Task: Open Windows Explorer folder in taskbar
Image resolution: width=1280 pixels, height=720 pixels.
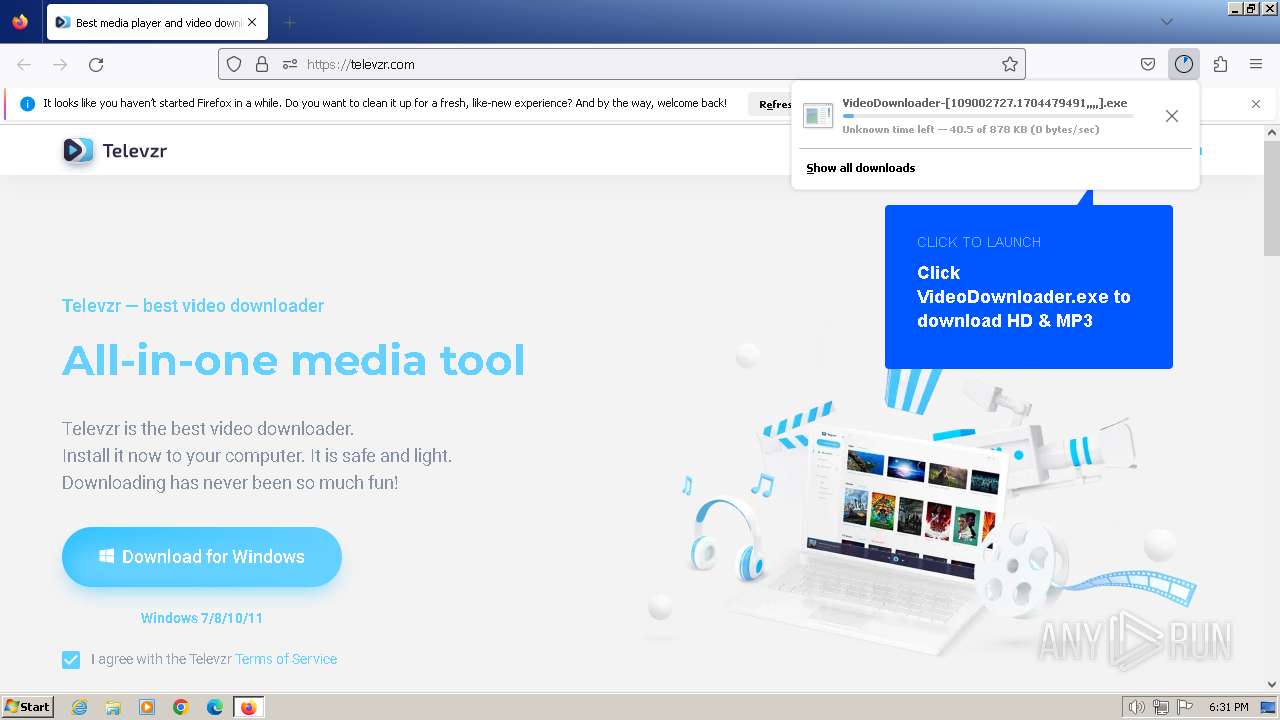Action: [113, 707]
